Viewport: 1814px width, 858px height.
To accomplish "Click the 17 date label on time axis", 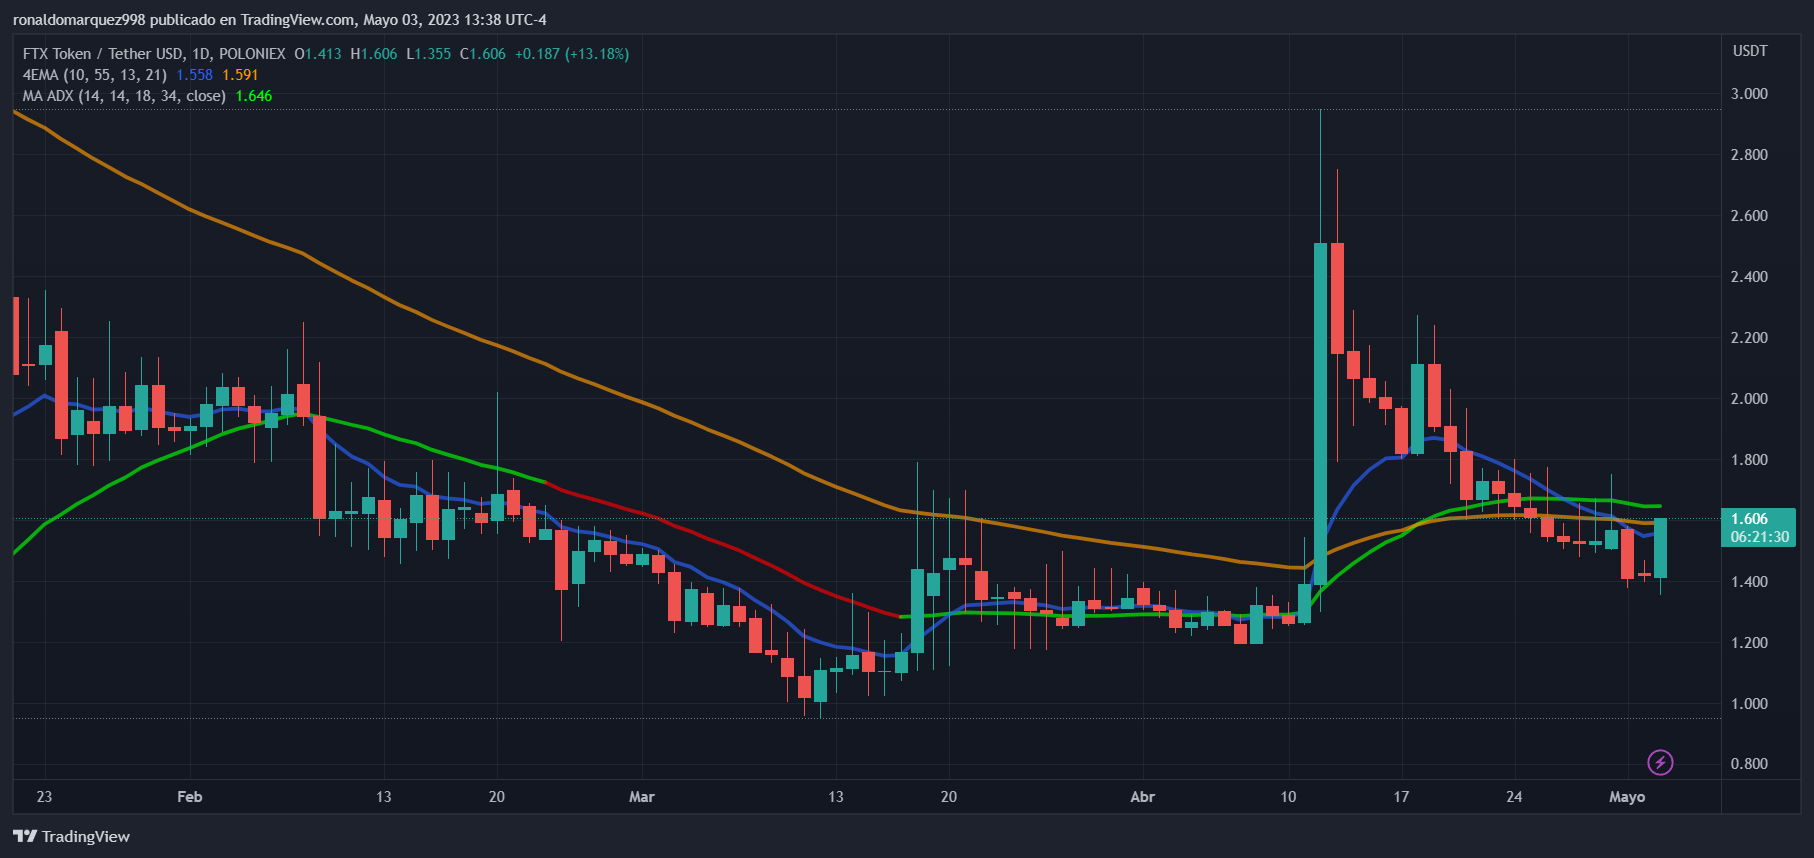I will pos(1401,797).
